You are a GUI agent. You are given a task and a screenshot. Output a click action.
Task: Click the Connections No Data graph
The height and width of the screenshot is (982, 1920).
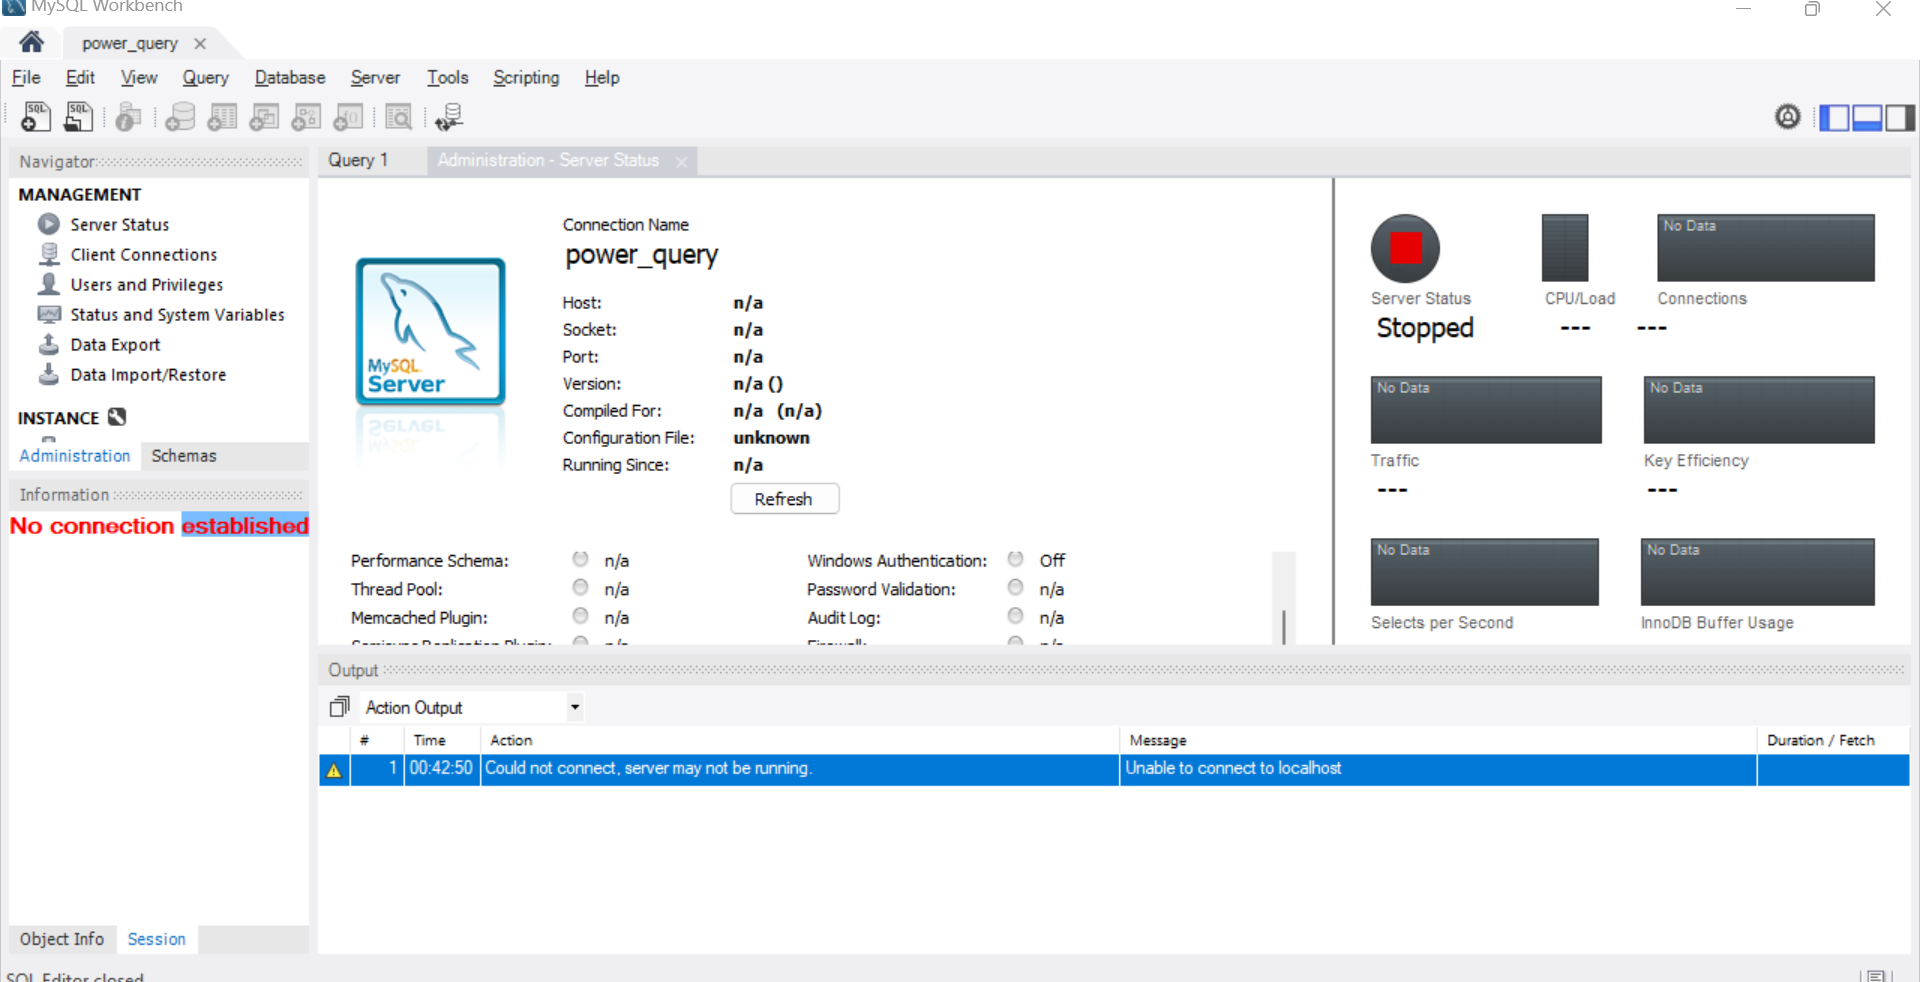tap(1766, 247)
